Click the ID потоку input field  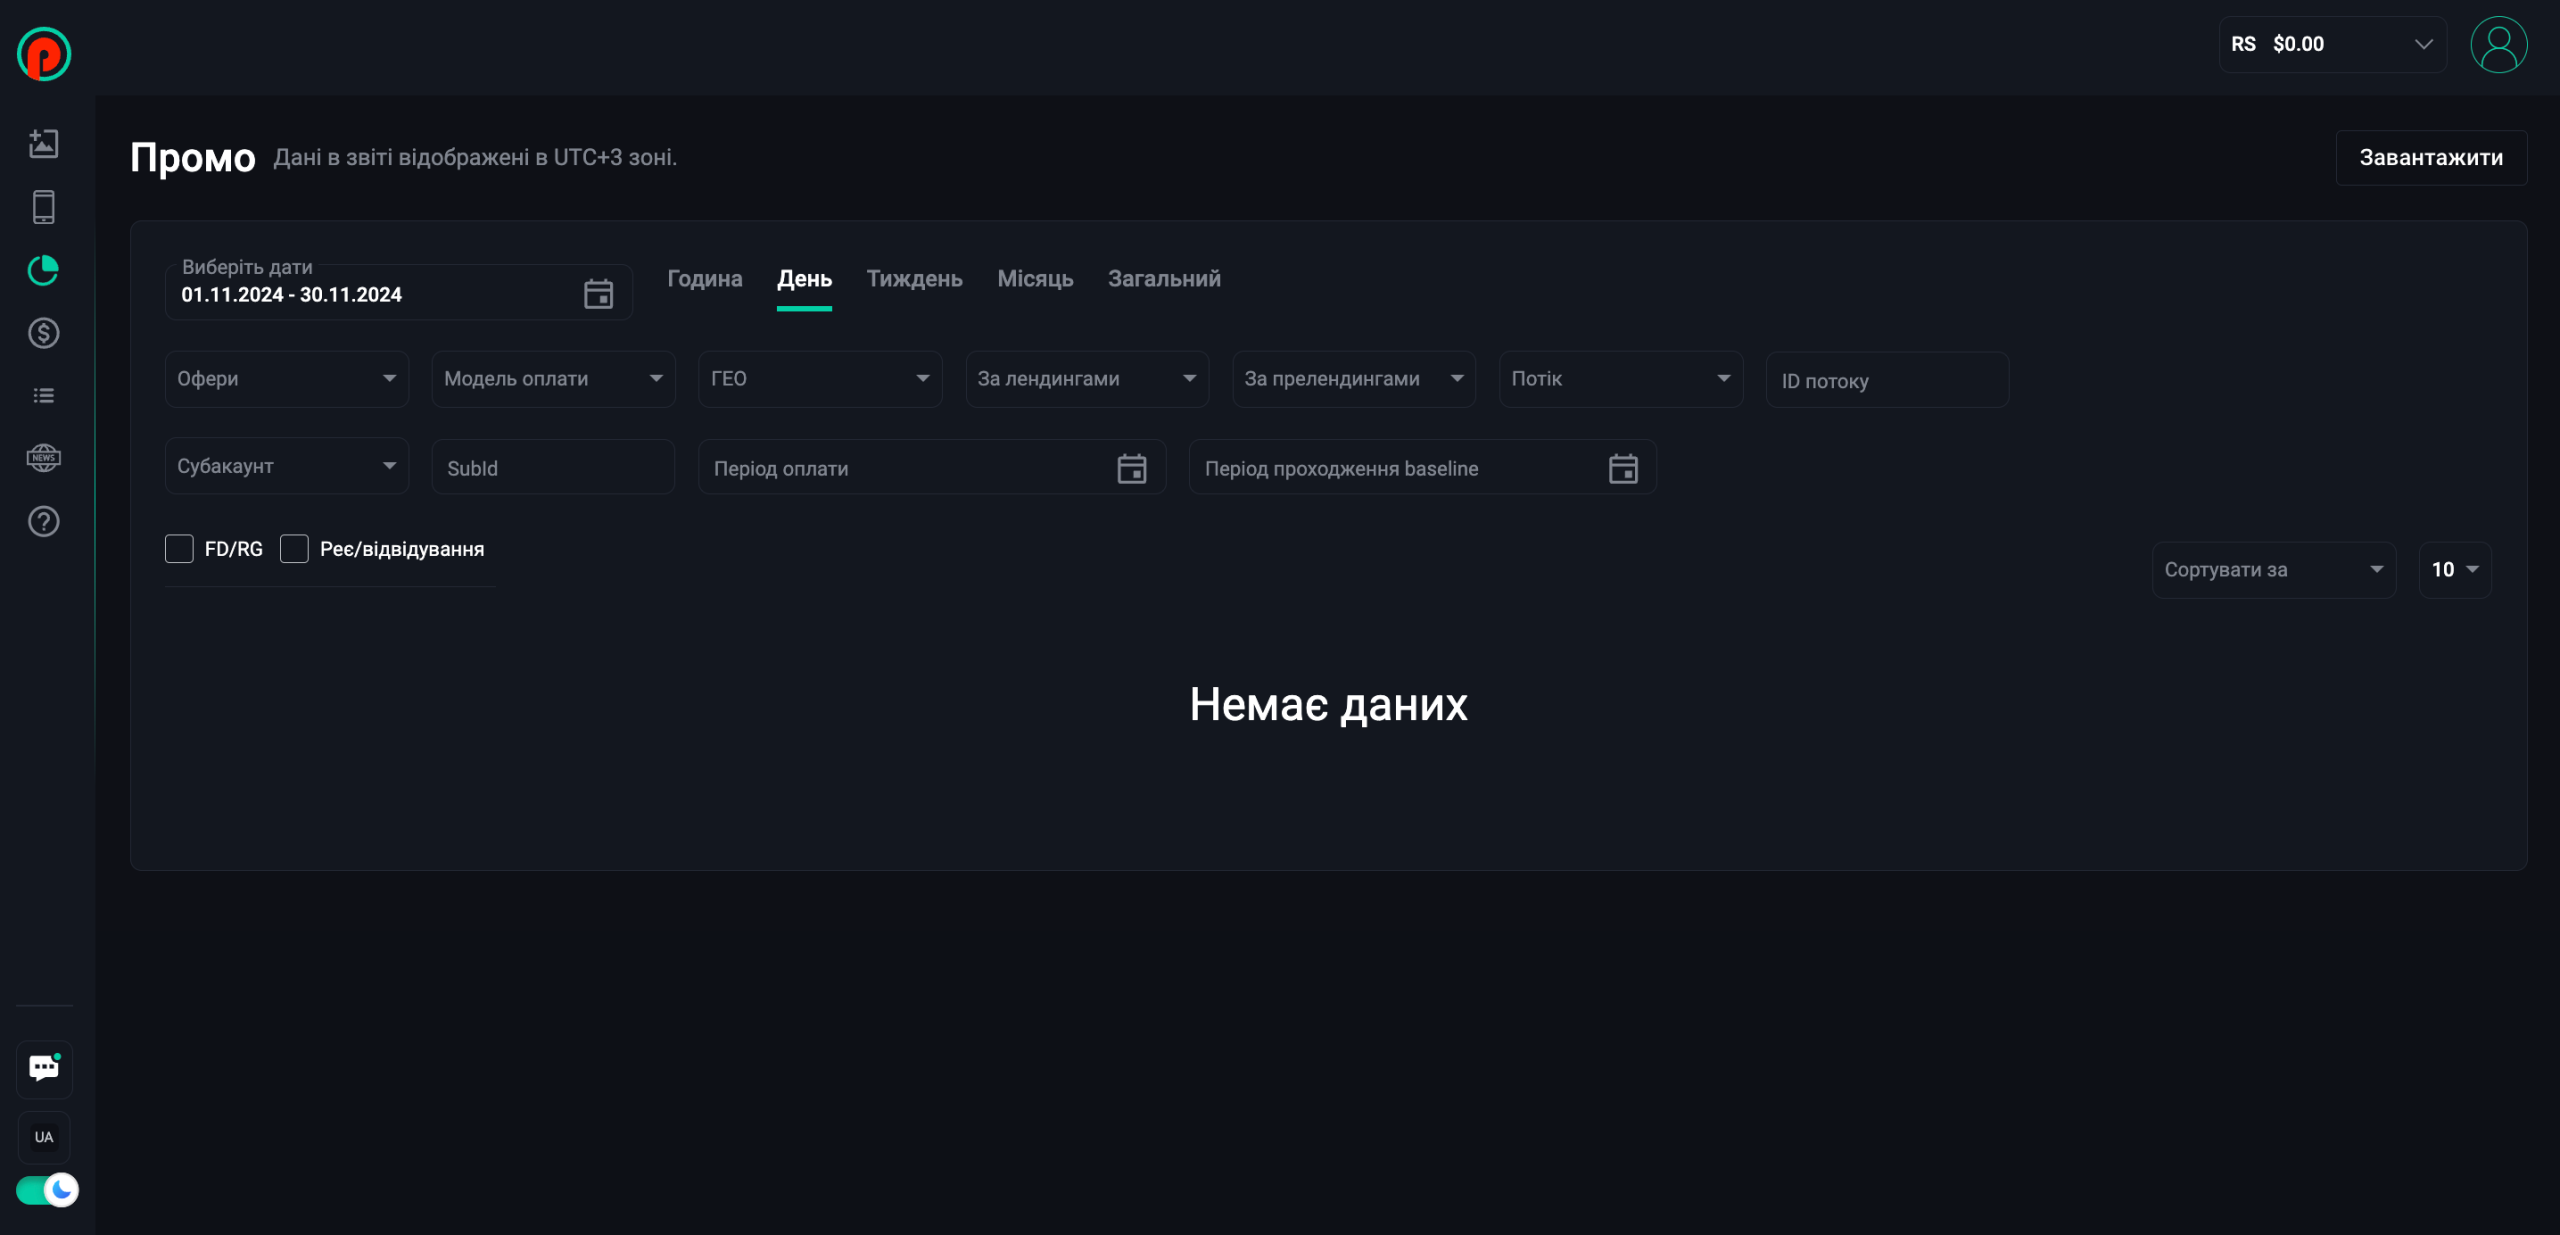click(x=1886, y=381)
